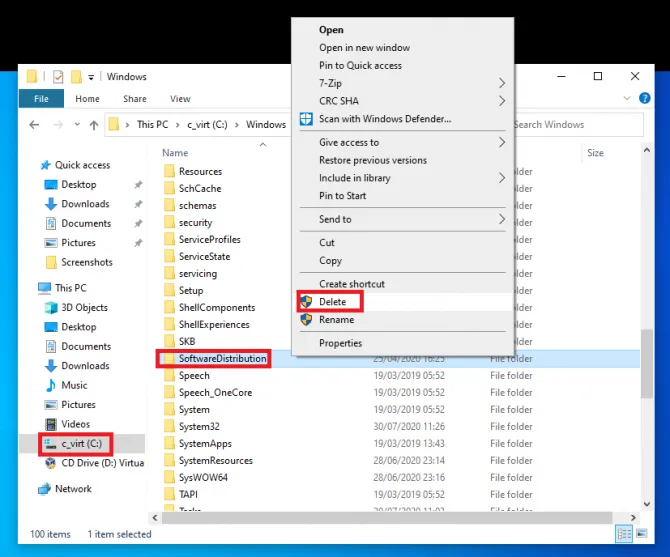Open the Customize Quick Access Toolbar dropdown
Viewport: 670px width, 557px height.
pyautogui.click(x=92, y=77)
